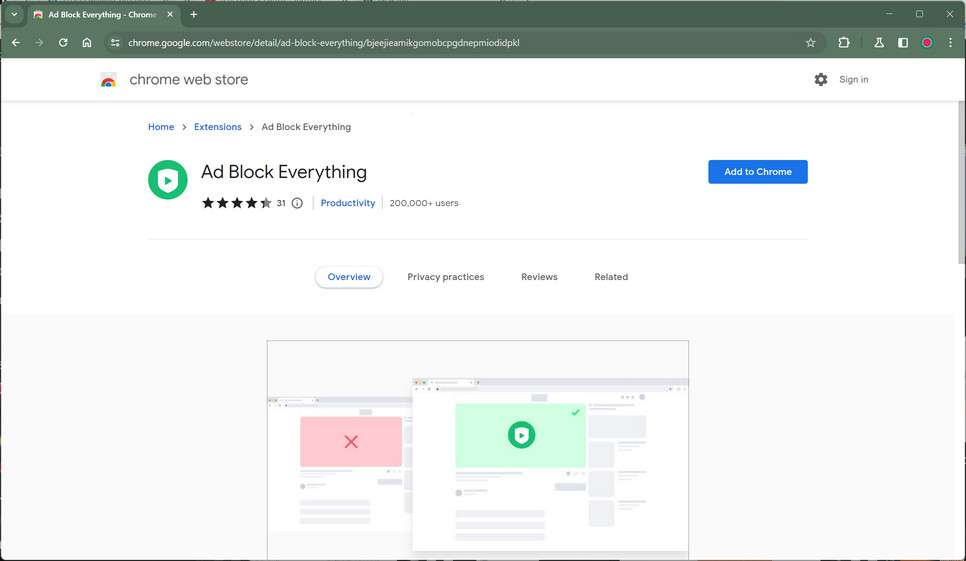Image resolution: width=966 pixels, height=561 pixels.
Task: Open rating info circle icon
Action: point(297,203)
